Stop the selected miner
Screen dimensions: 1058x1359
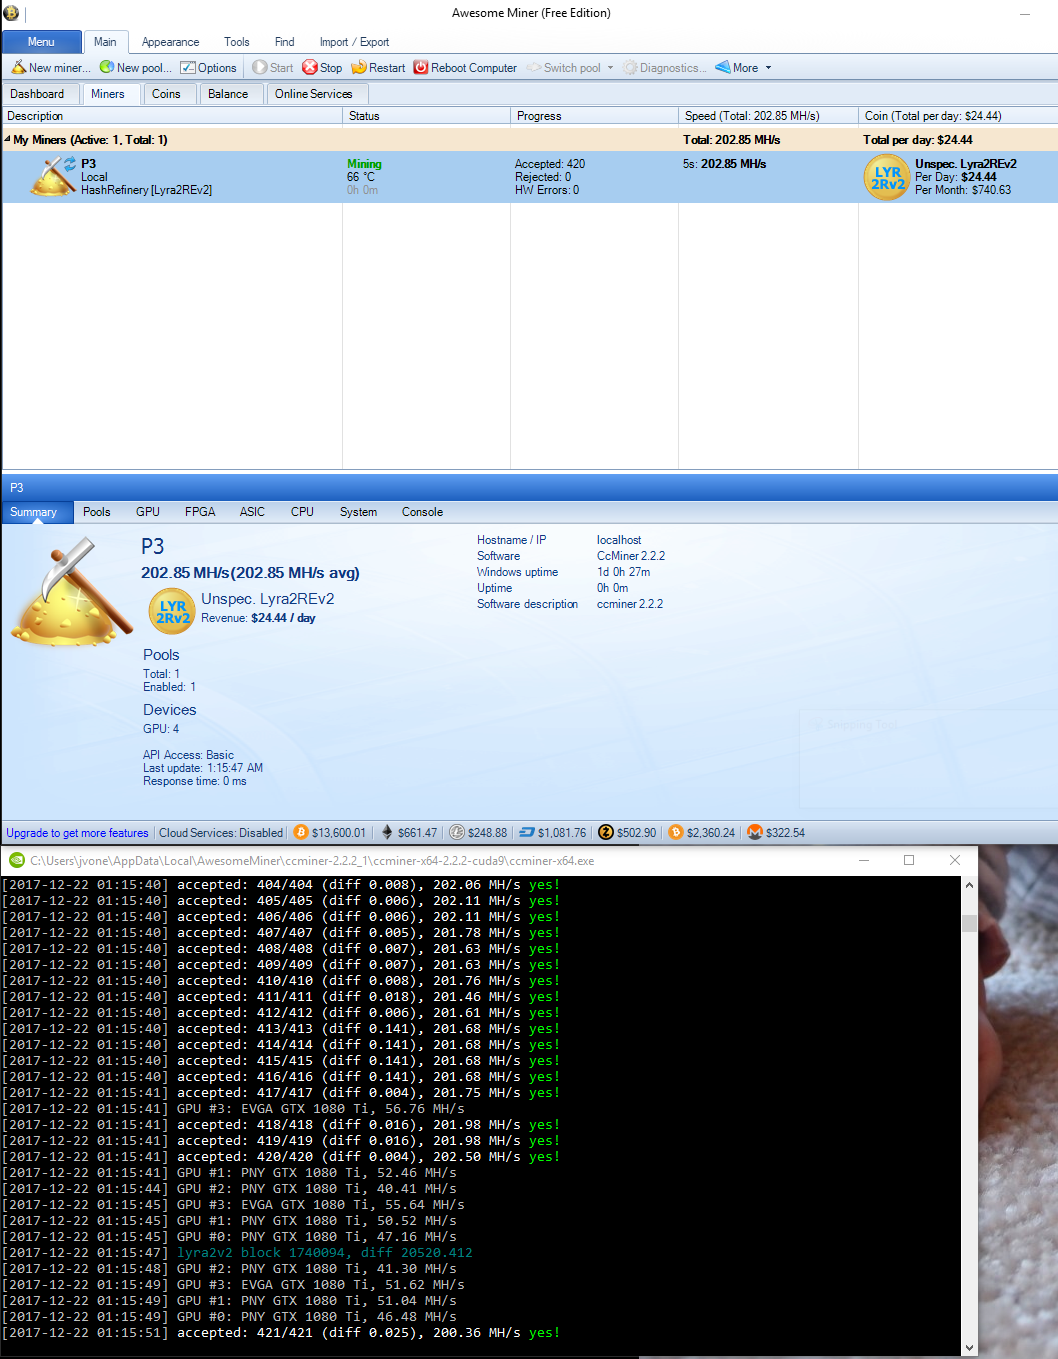click(x=322, y=68)
